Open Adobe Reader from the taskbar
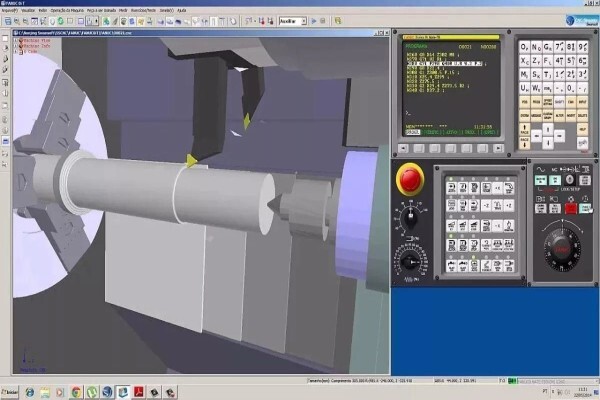The height and width of the screenshot is (400, 600). (x=139, y=392)
